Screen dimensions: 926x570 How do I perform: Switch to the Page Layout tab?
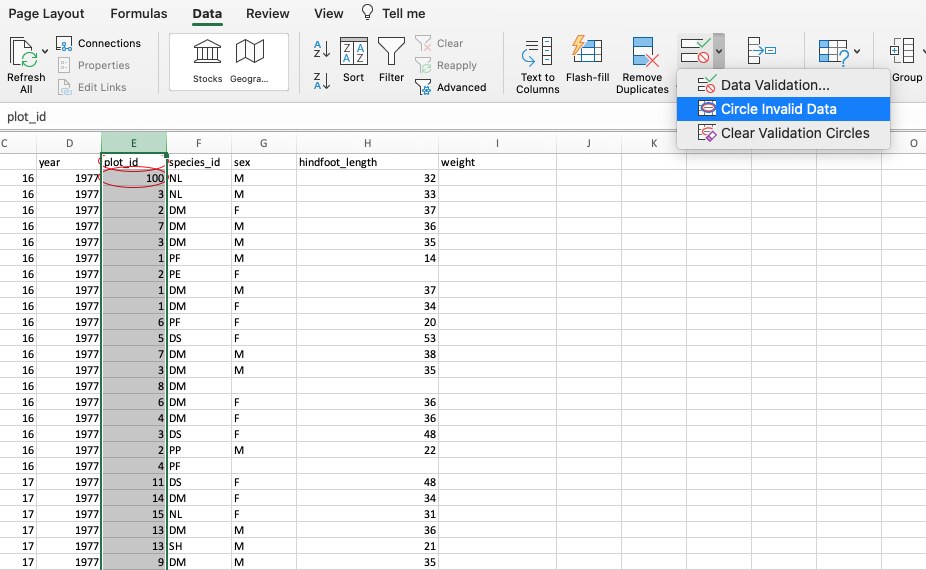46,14
